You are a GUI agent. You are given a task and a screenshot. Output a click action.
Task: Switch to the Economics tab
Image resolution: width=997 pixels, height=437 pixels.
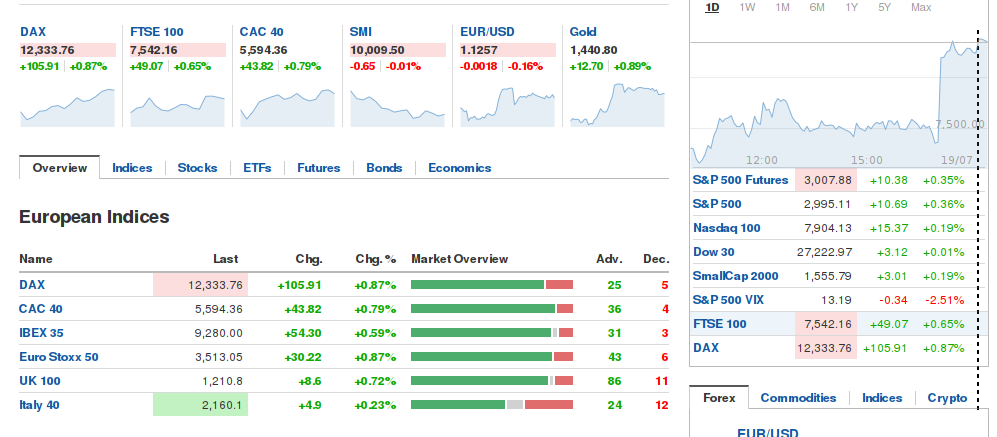click(460, 168)
